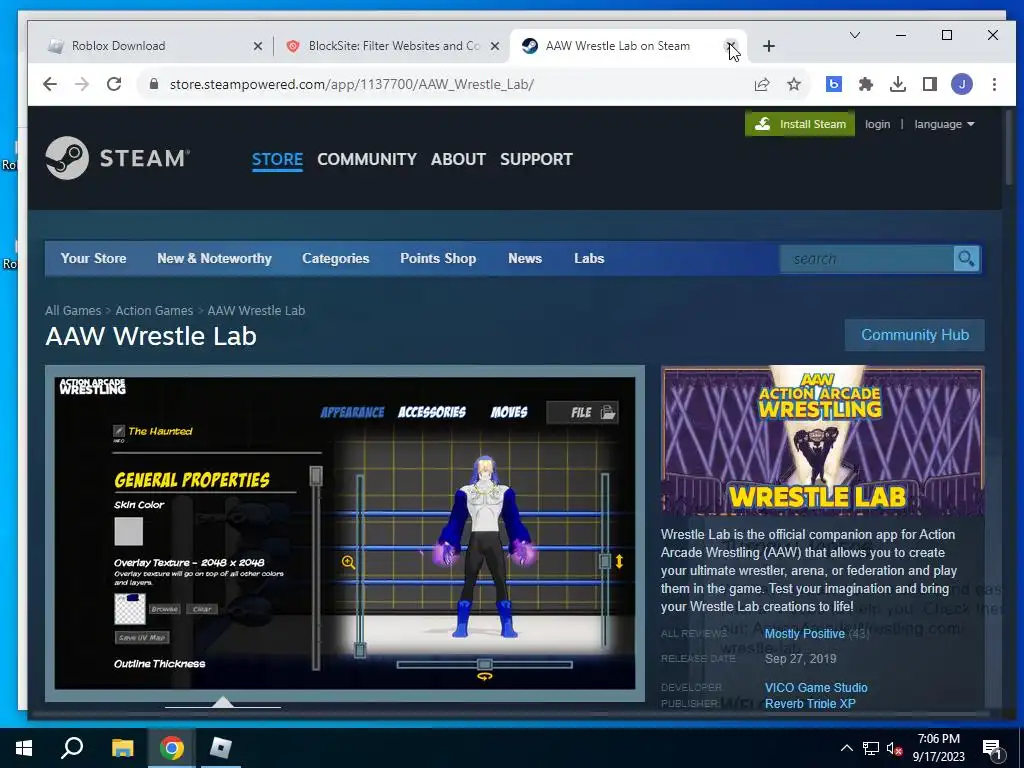The height and width of the screenshot is (768, 1024).
Task: Close the AAW Wrestle Lab tab
Action: pos(731,46)
